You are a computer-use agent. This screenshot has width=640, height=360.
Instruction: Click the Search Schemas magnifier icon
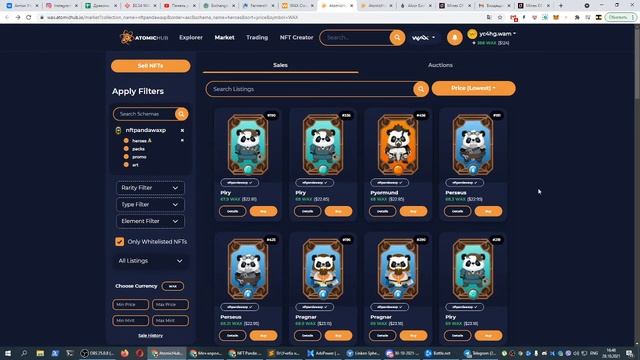pyautogui.click(x=182, y=114)
